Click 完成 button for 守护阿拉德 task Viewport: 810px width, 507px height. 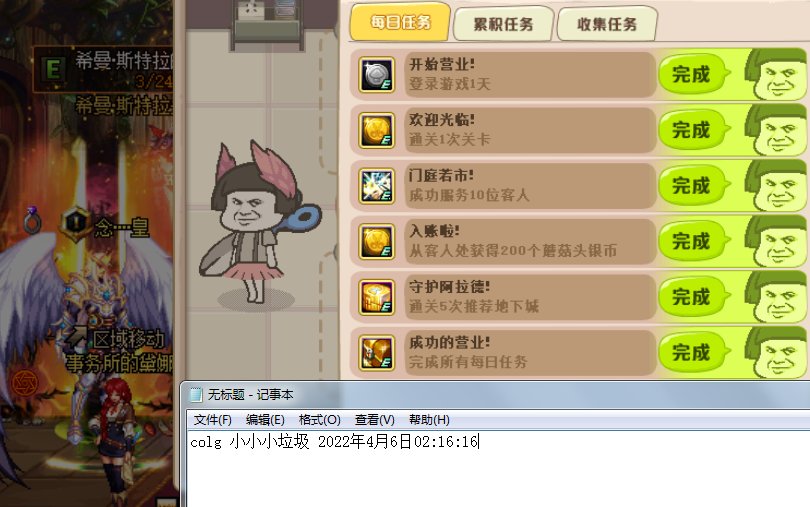pos(692,297)
